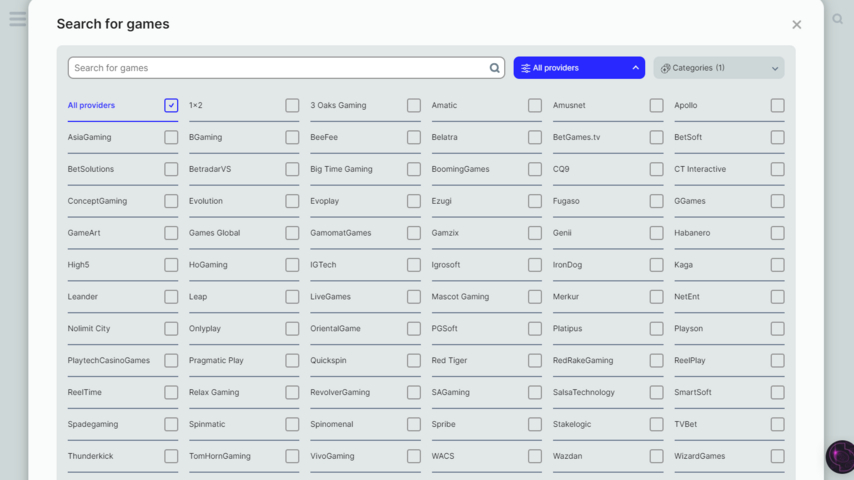The height and width of the screenshot is (480, 854).
Task: Check the Evolution provider box
Action: click(x=292, y=201)
